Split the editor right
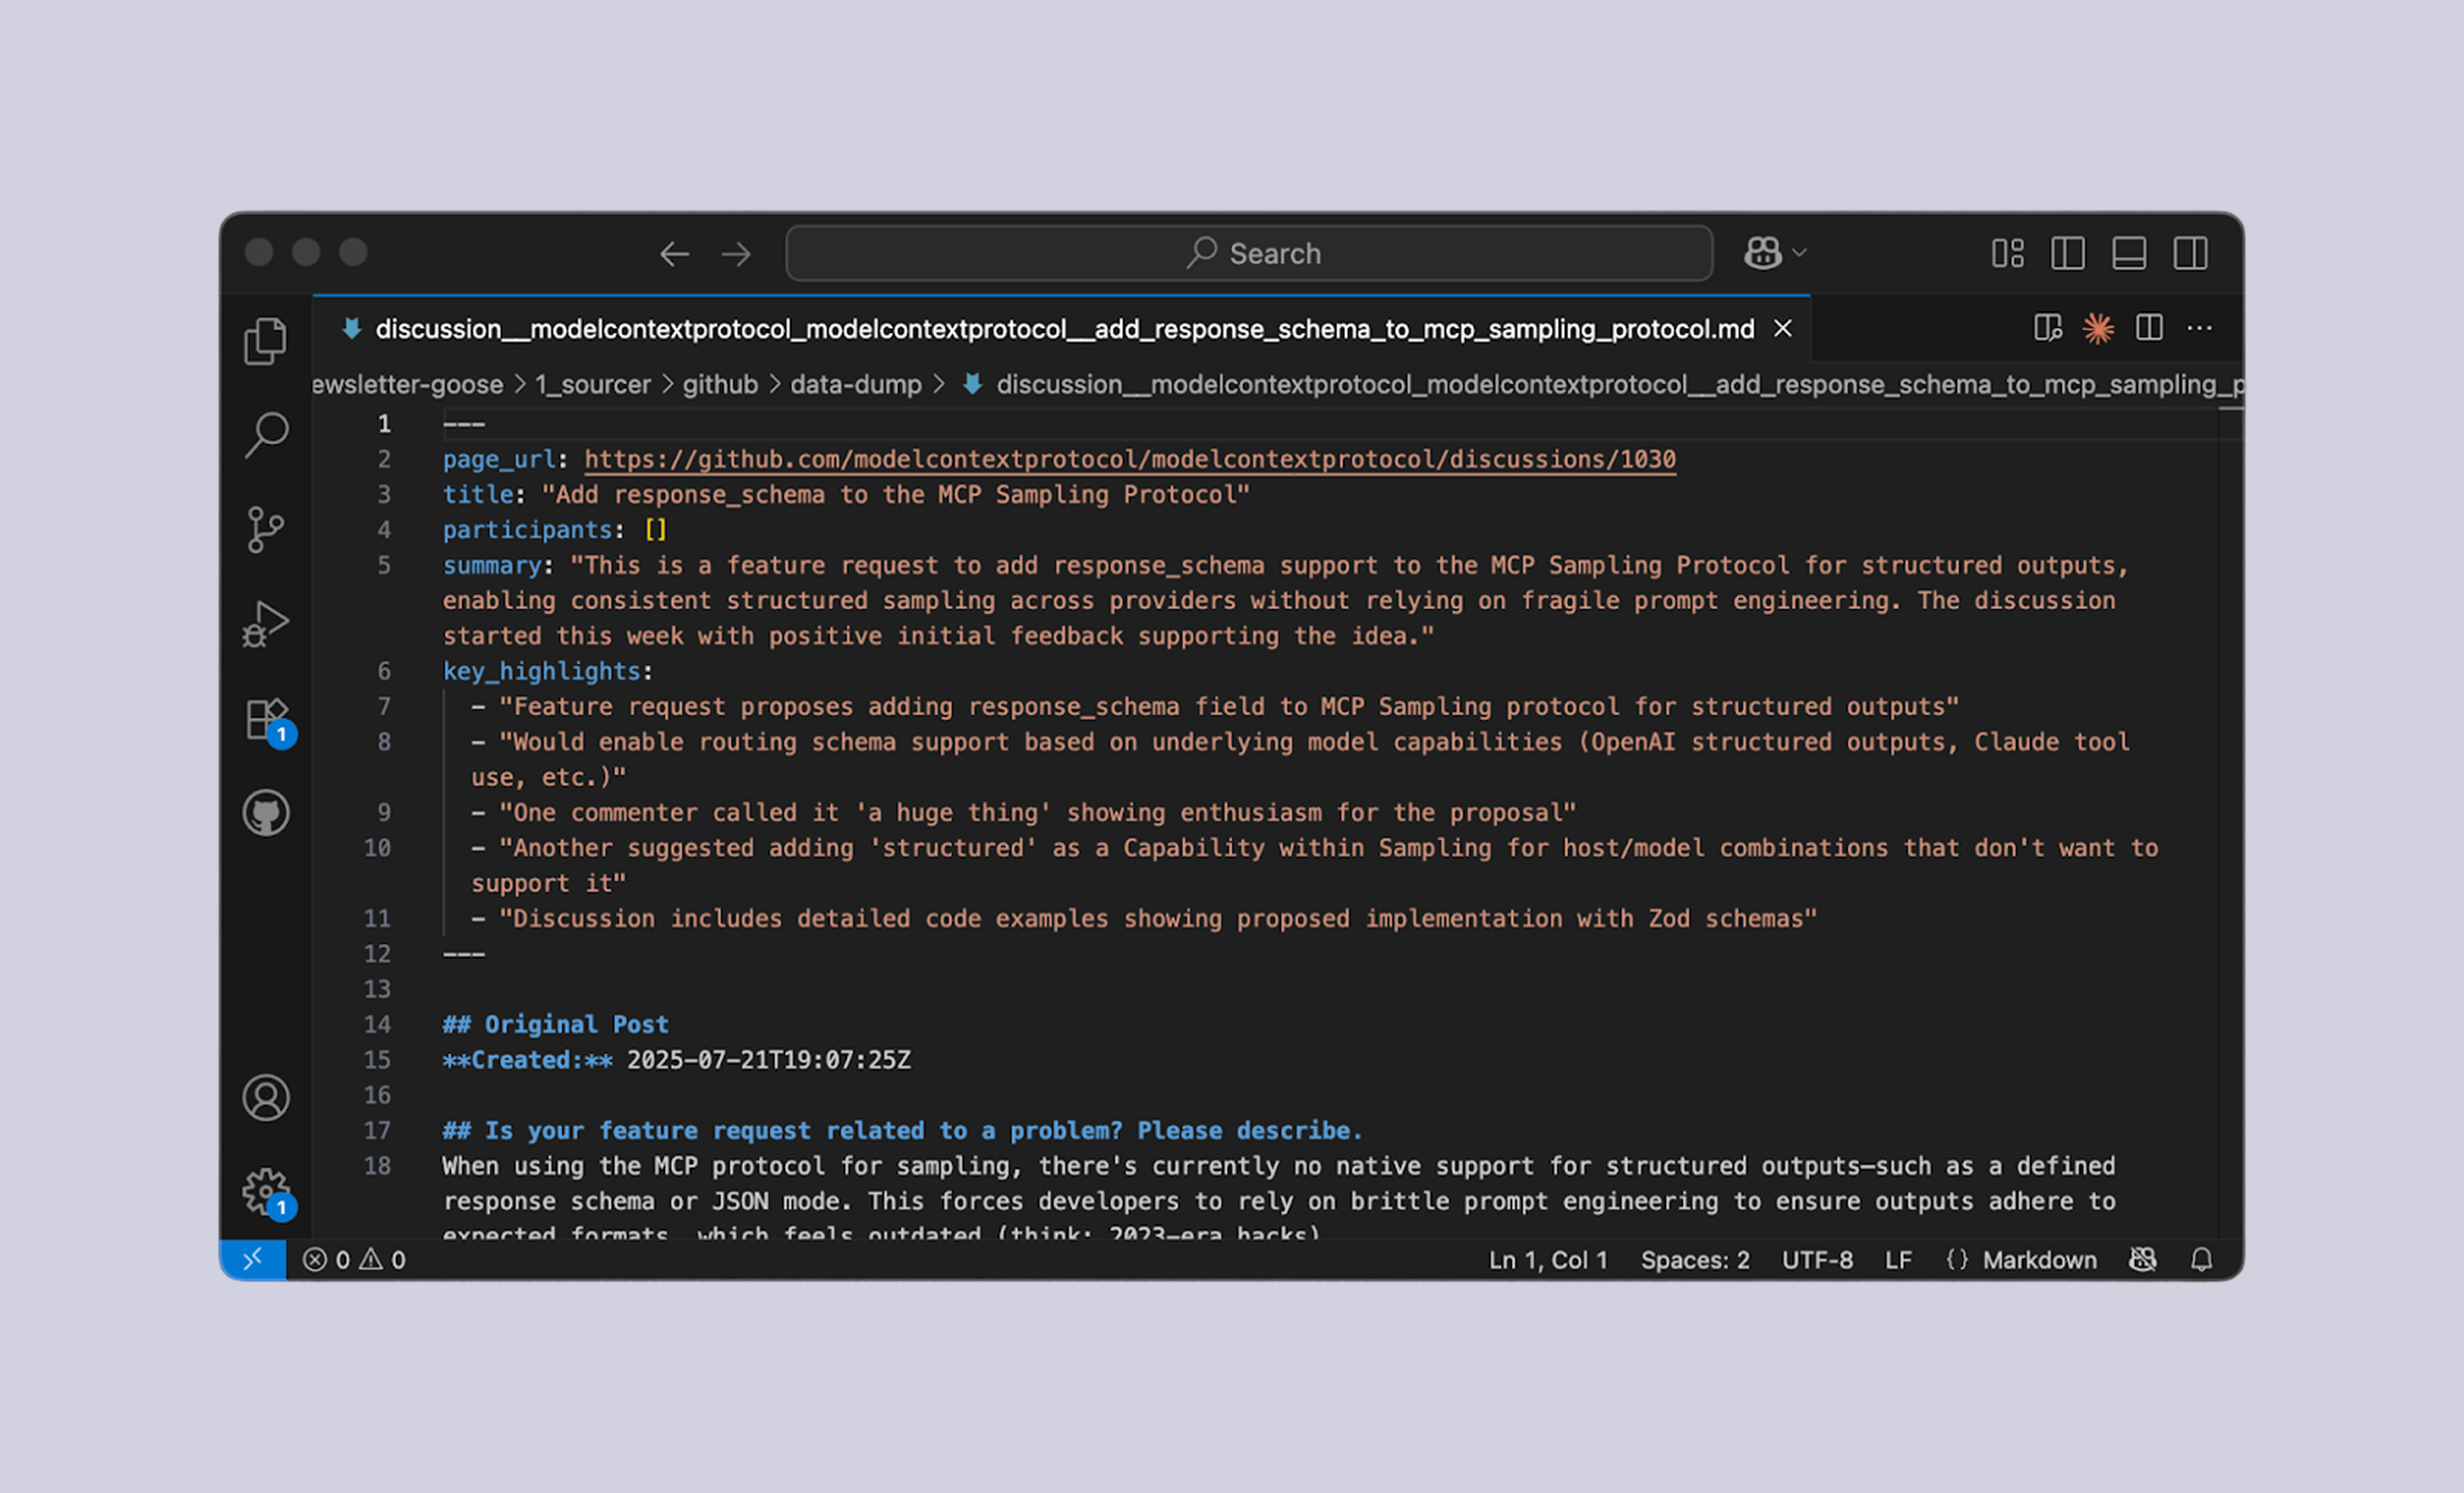The height and width of the screenshot is (1493, 2464). click(2149, 328)
